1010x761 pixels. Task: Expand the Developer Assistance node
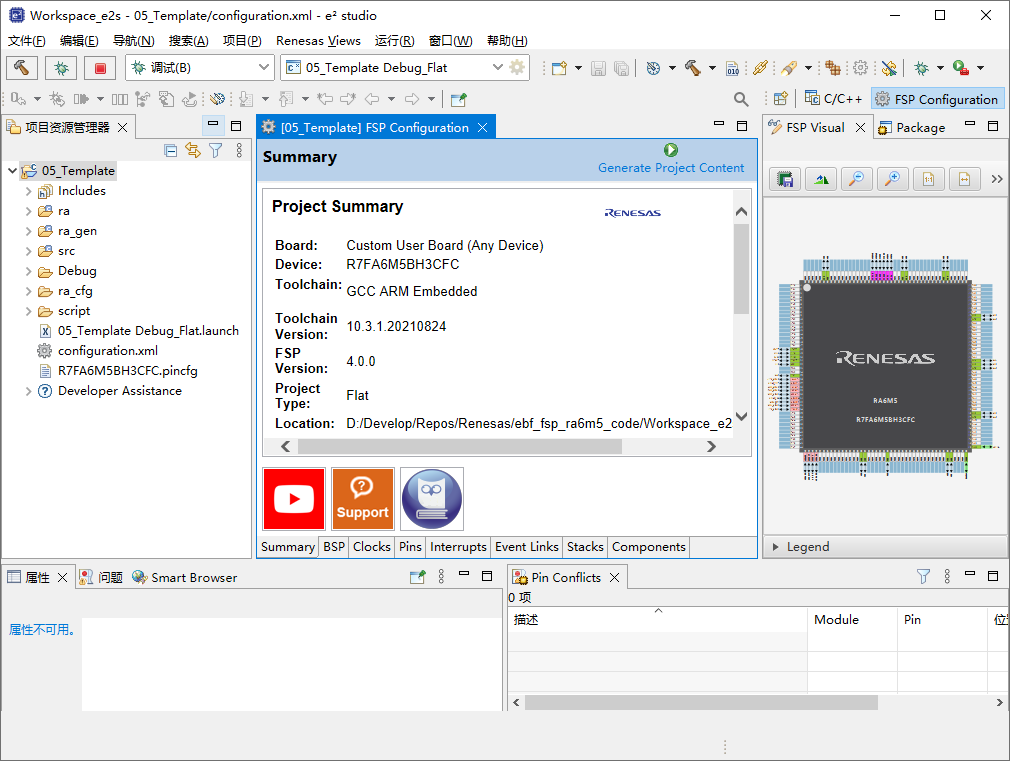[28, 391]
